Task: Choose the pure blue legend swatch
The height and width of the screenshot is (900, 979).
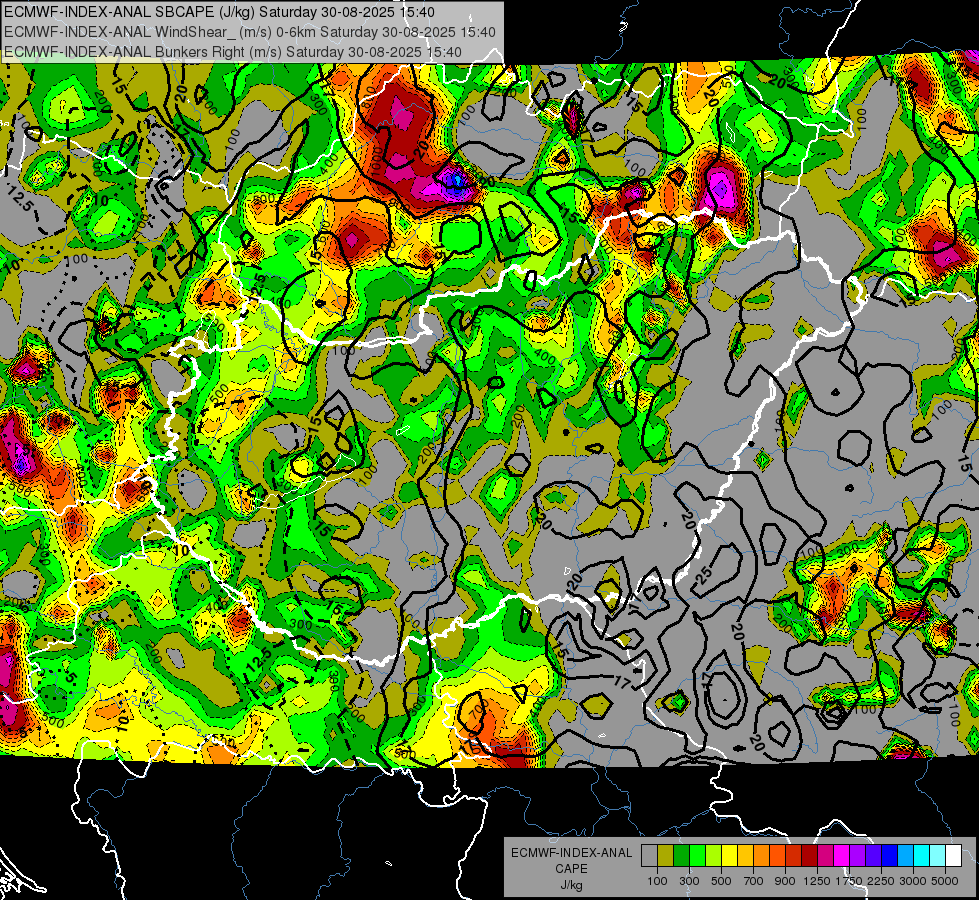Action: coord(890,856)
